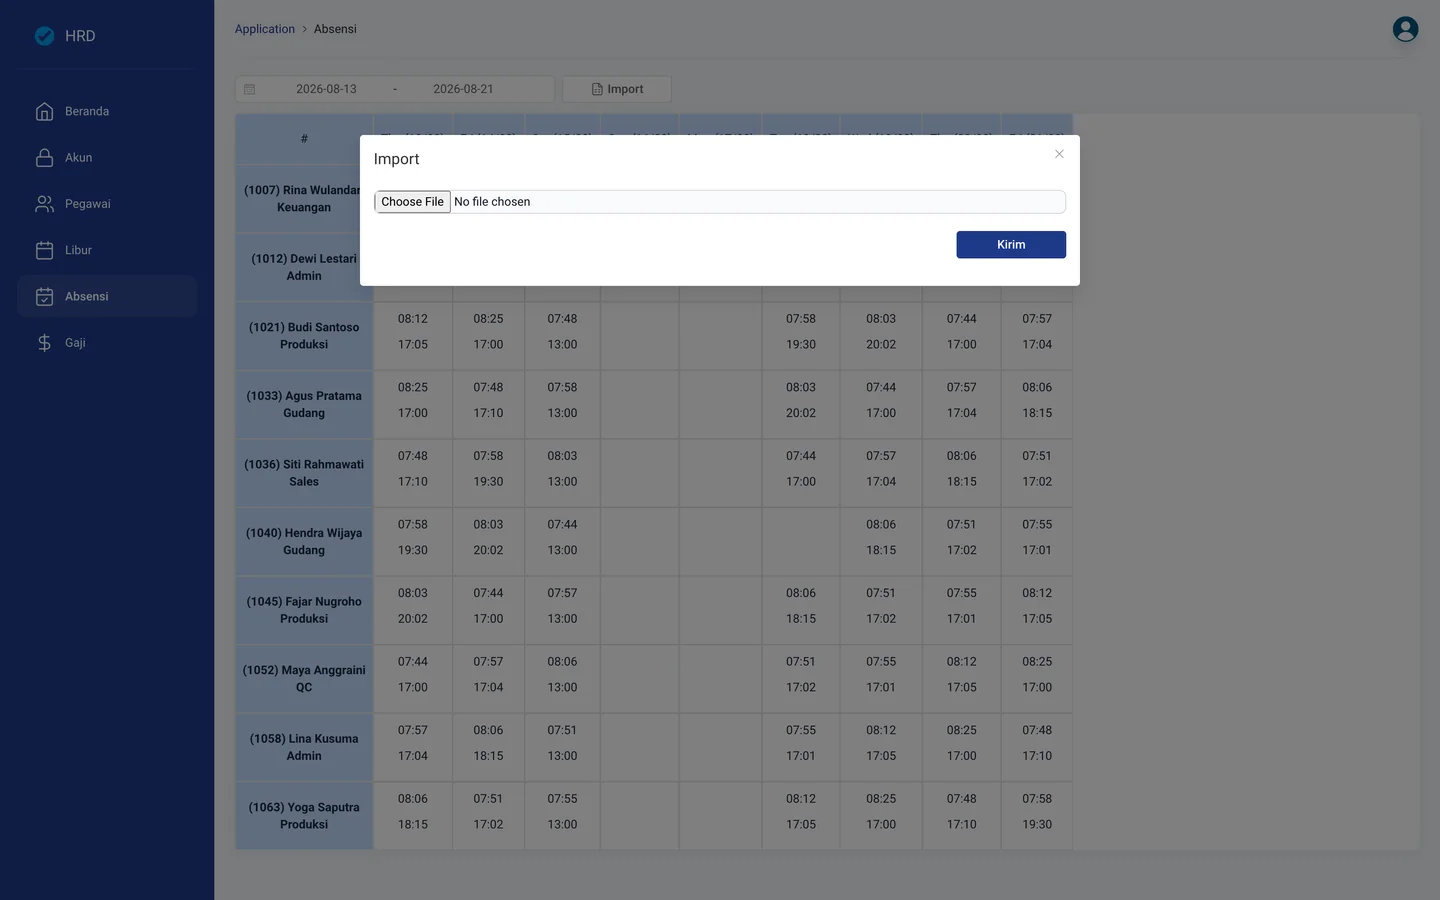
Task: Open the user avatar profile menu
Action: [x=1405, y=29]
